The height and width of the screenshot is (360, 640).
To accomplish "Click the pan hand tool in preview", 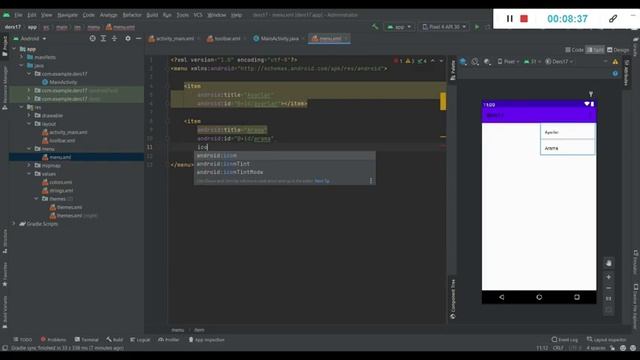I will point(608,263).
